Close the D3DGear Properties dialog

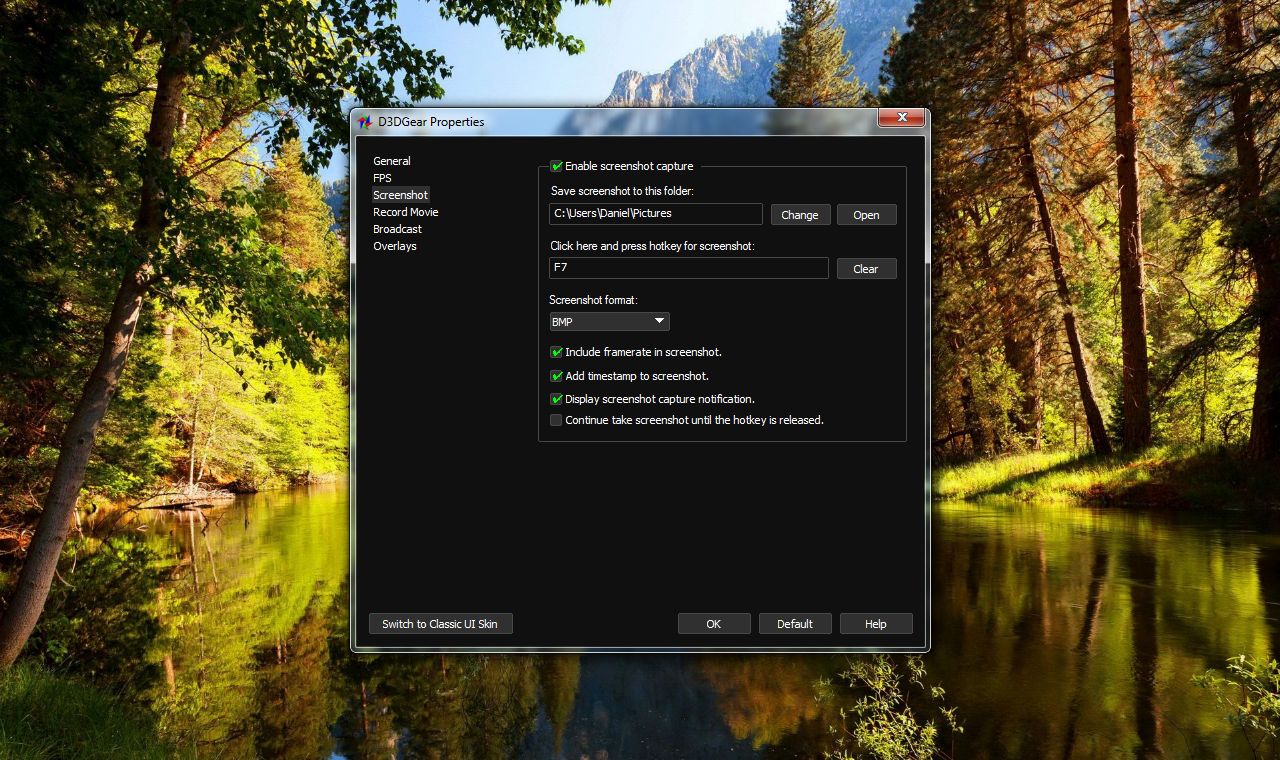(x=901, y=118)
